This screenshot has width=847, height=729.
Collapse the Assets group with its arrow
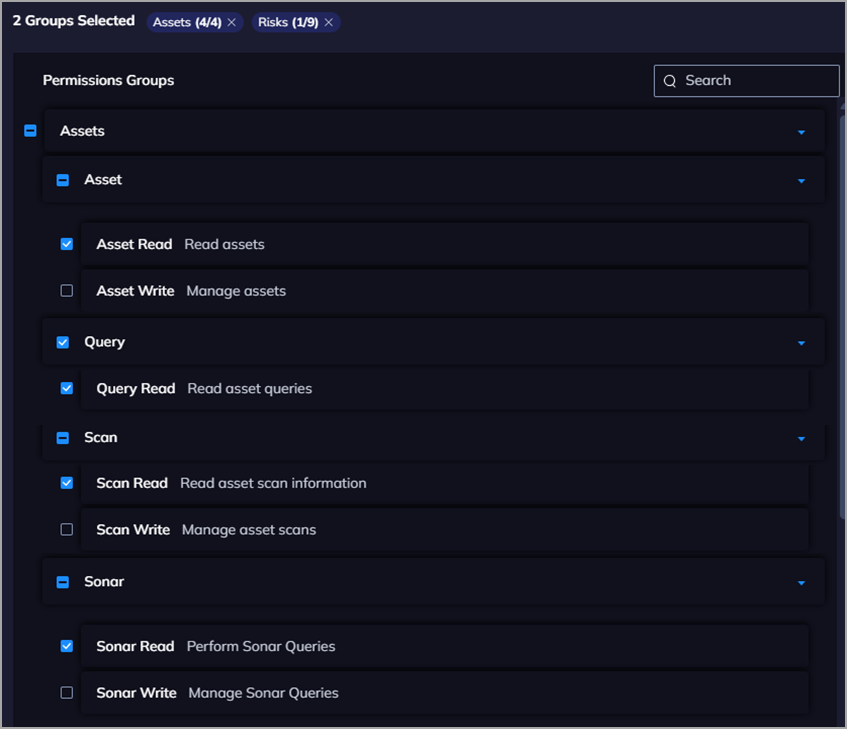coord(801,132)
